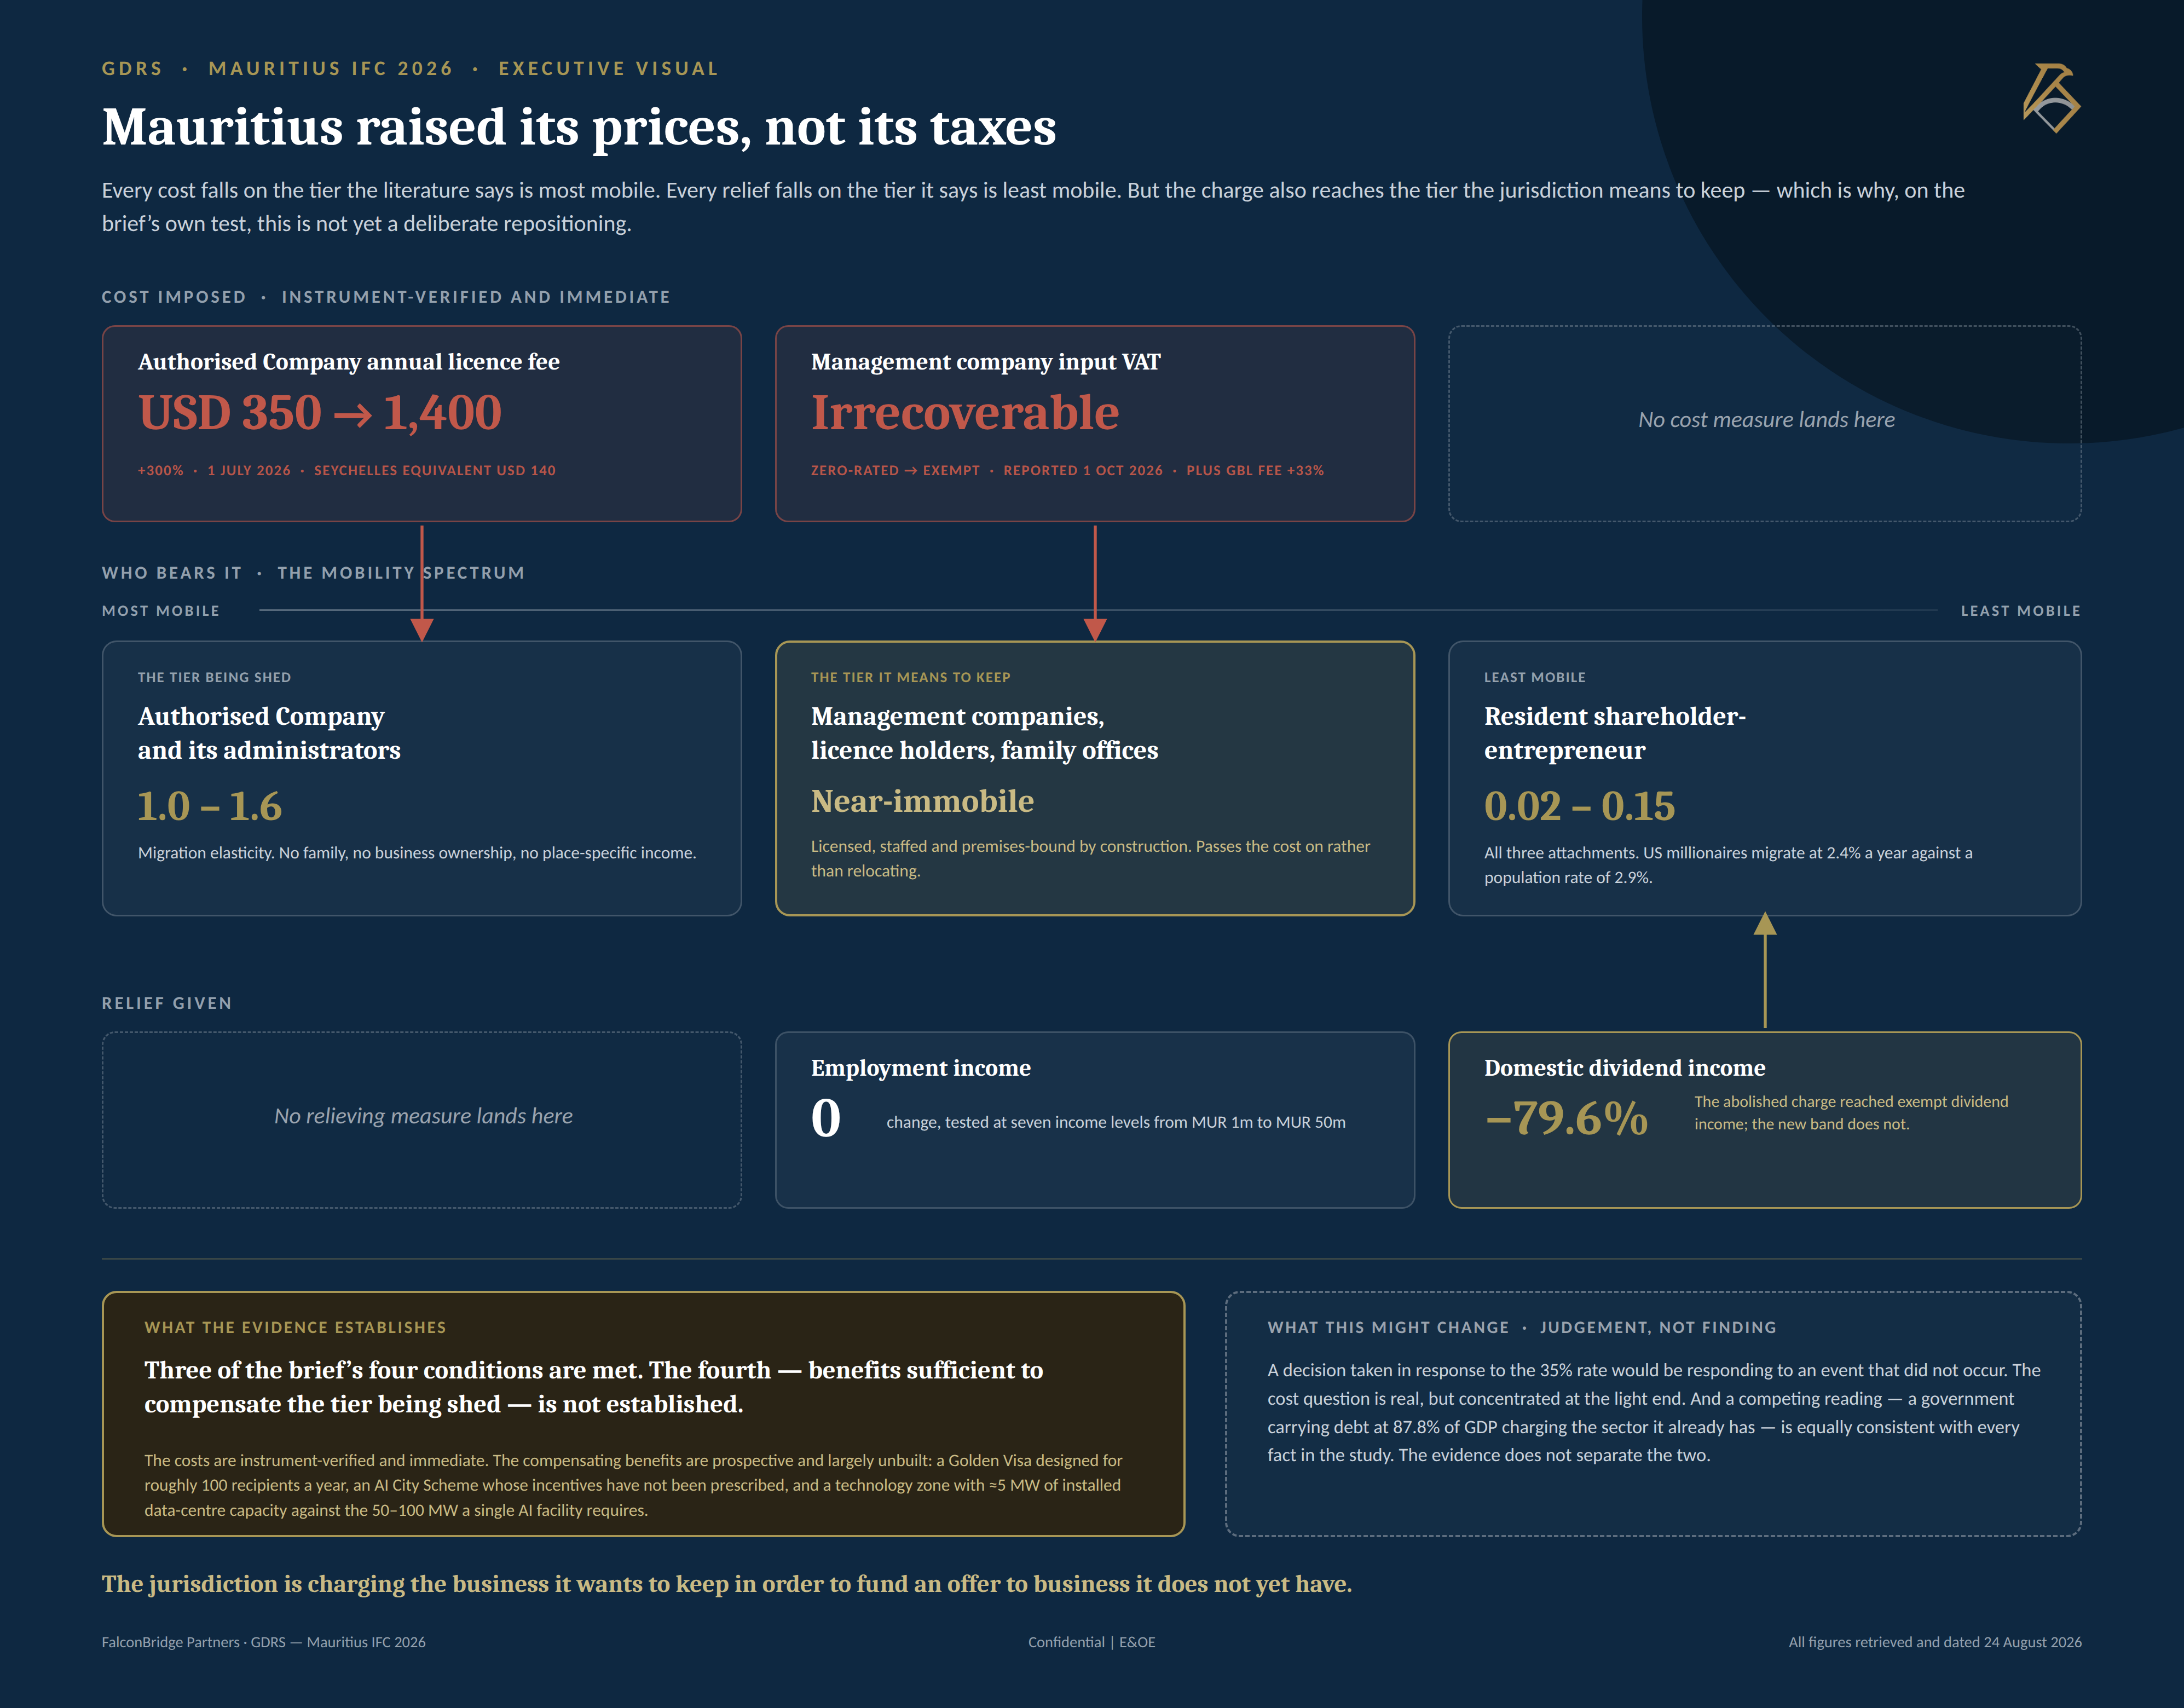Click the gold upward arrow above dividend card

point(1765,969)
